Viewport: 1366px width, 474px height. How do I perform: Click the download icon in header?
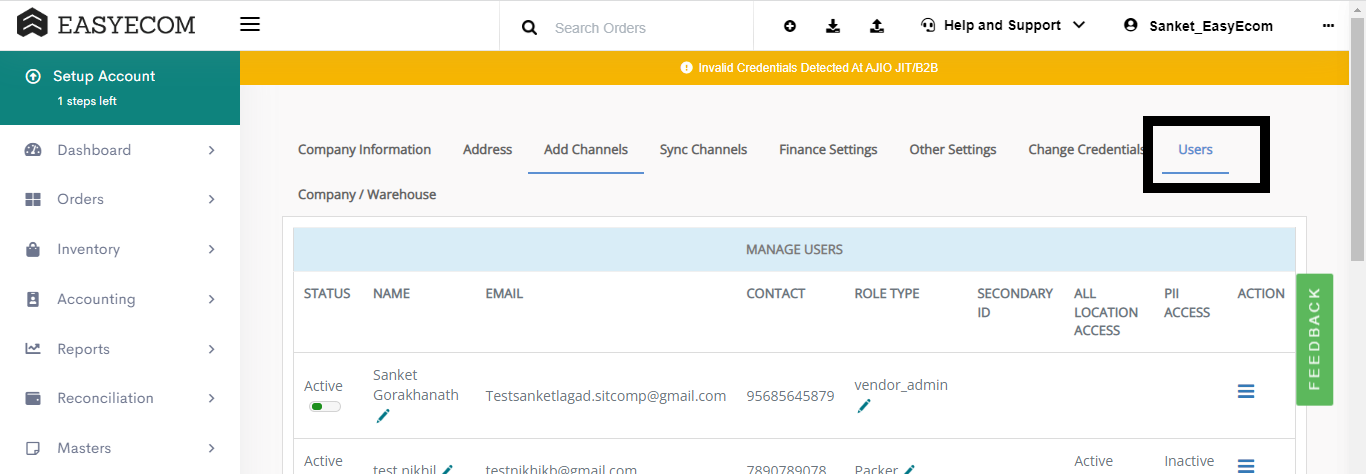tap(833, 26)
